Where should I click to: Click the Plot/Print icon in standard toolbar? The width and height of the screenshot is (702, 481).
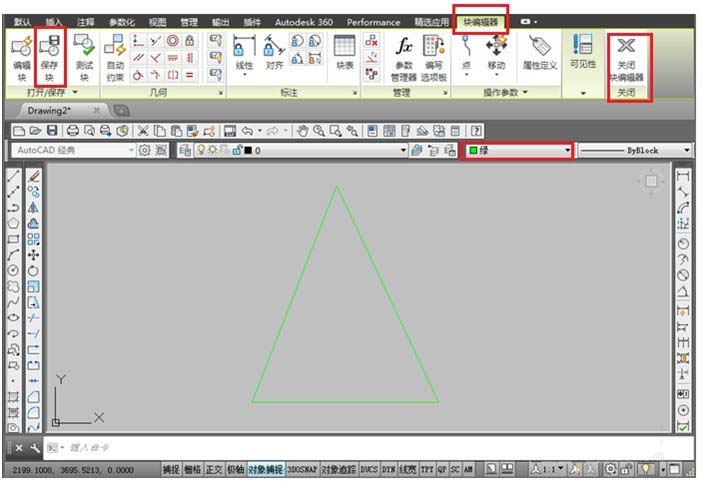pyautogui.click(x=73, y=131)
